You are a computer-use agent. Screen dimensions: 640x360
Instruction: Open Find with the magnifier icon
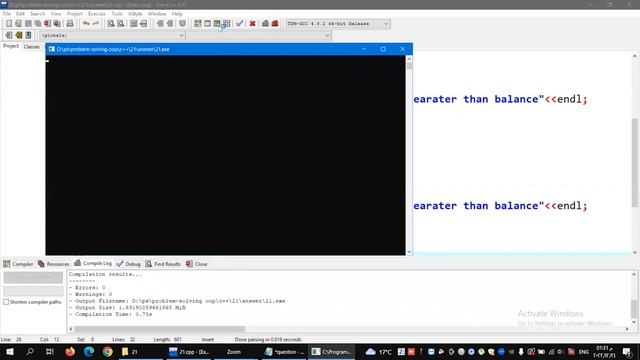click(x=111, y=24)
